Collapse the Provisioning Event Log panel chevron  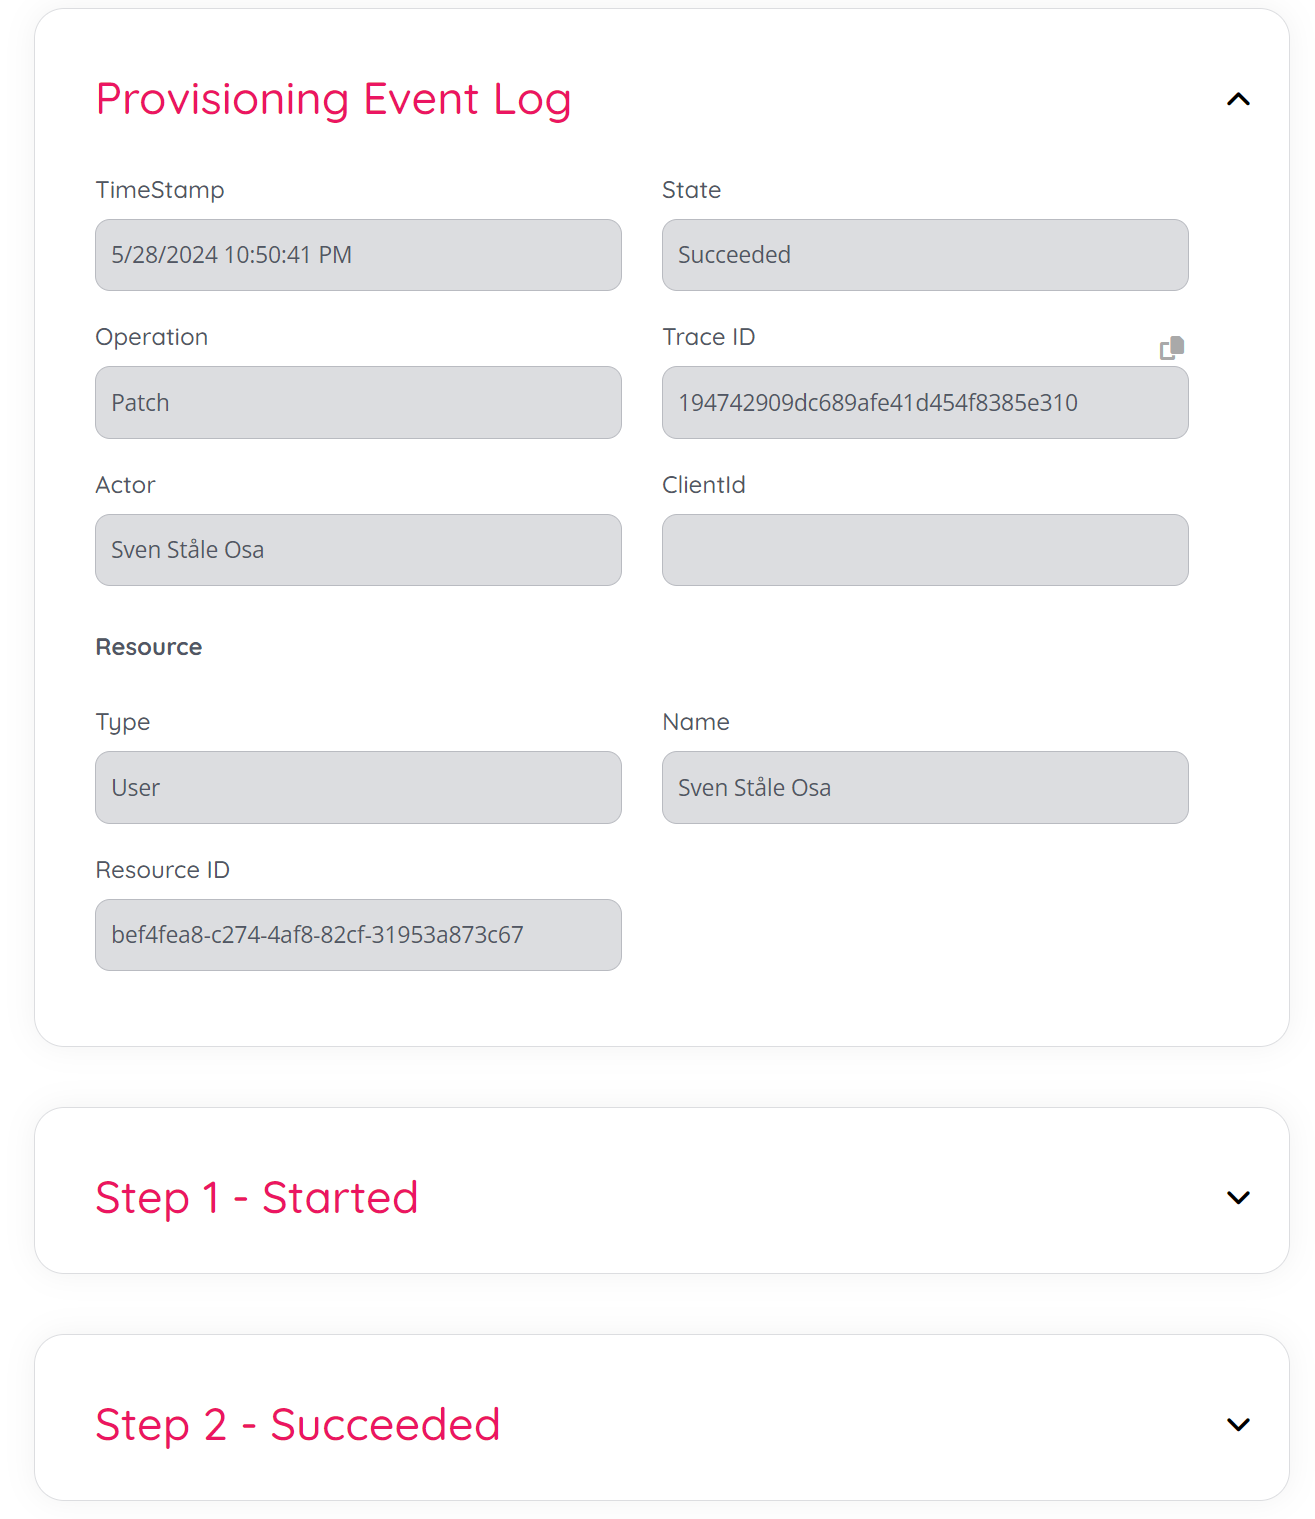pos(1238,99)
